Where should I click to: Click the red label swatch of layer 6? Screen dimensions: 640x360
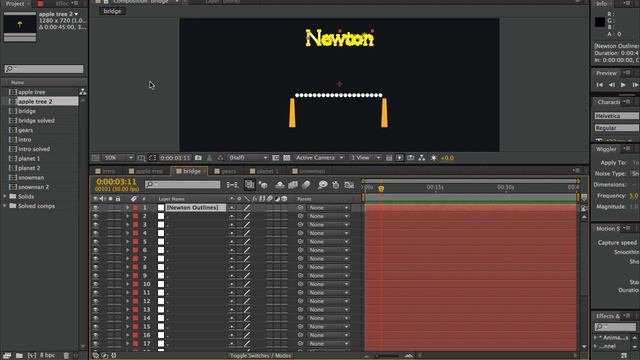[136, 250]
